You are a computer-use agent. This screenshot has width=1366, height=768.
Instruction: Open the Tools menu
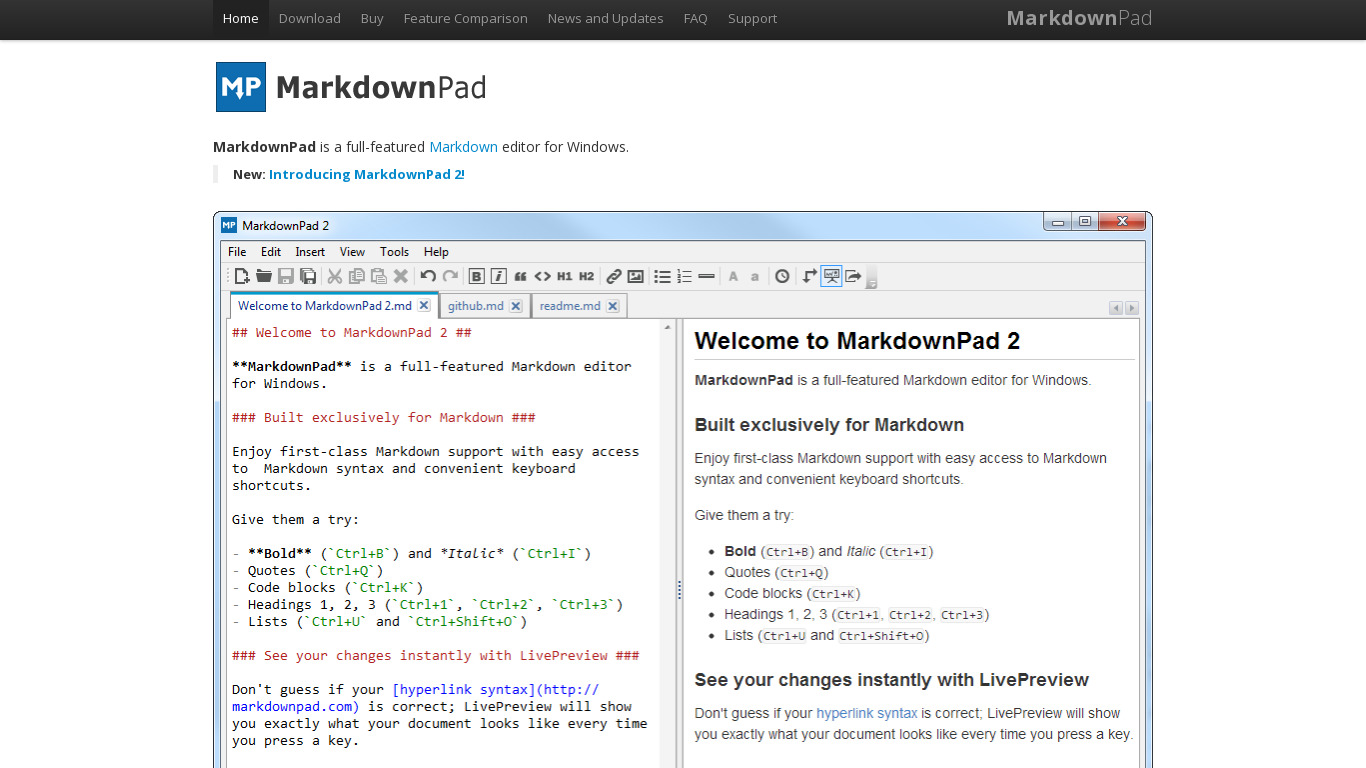[394, 252]
